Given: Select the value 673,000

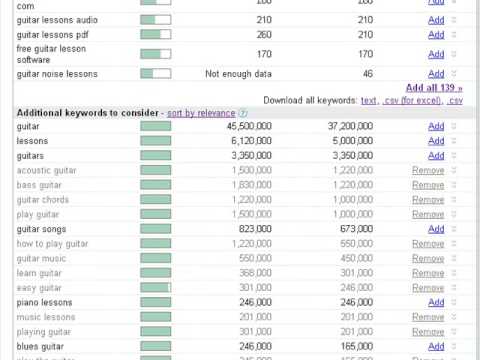Looking at the screenshot, I should point(356,229).
